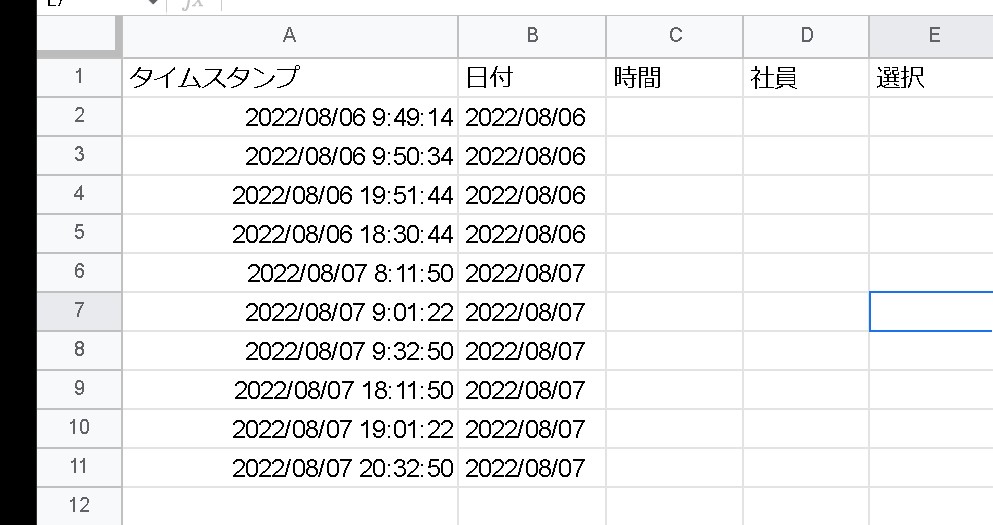This screenshot has width=993, height=525.
Task: Select the row 12 header
Action: (79, 506)
